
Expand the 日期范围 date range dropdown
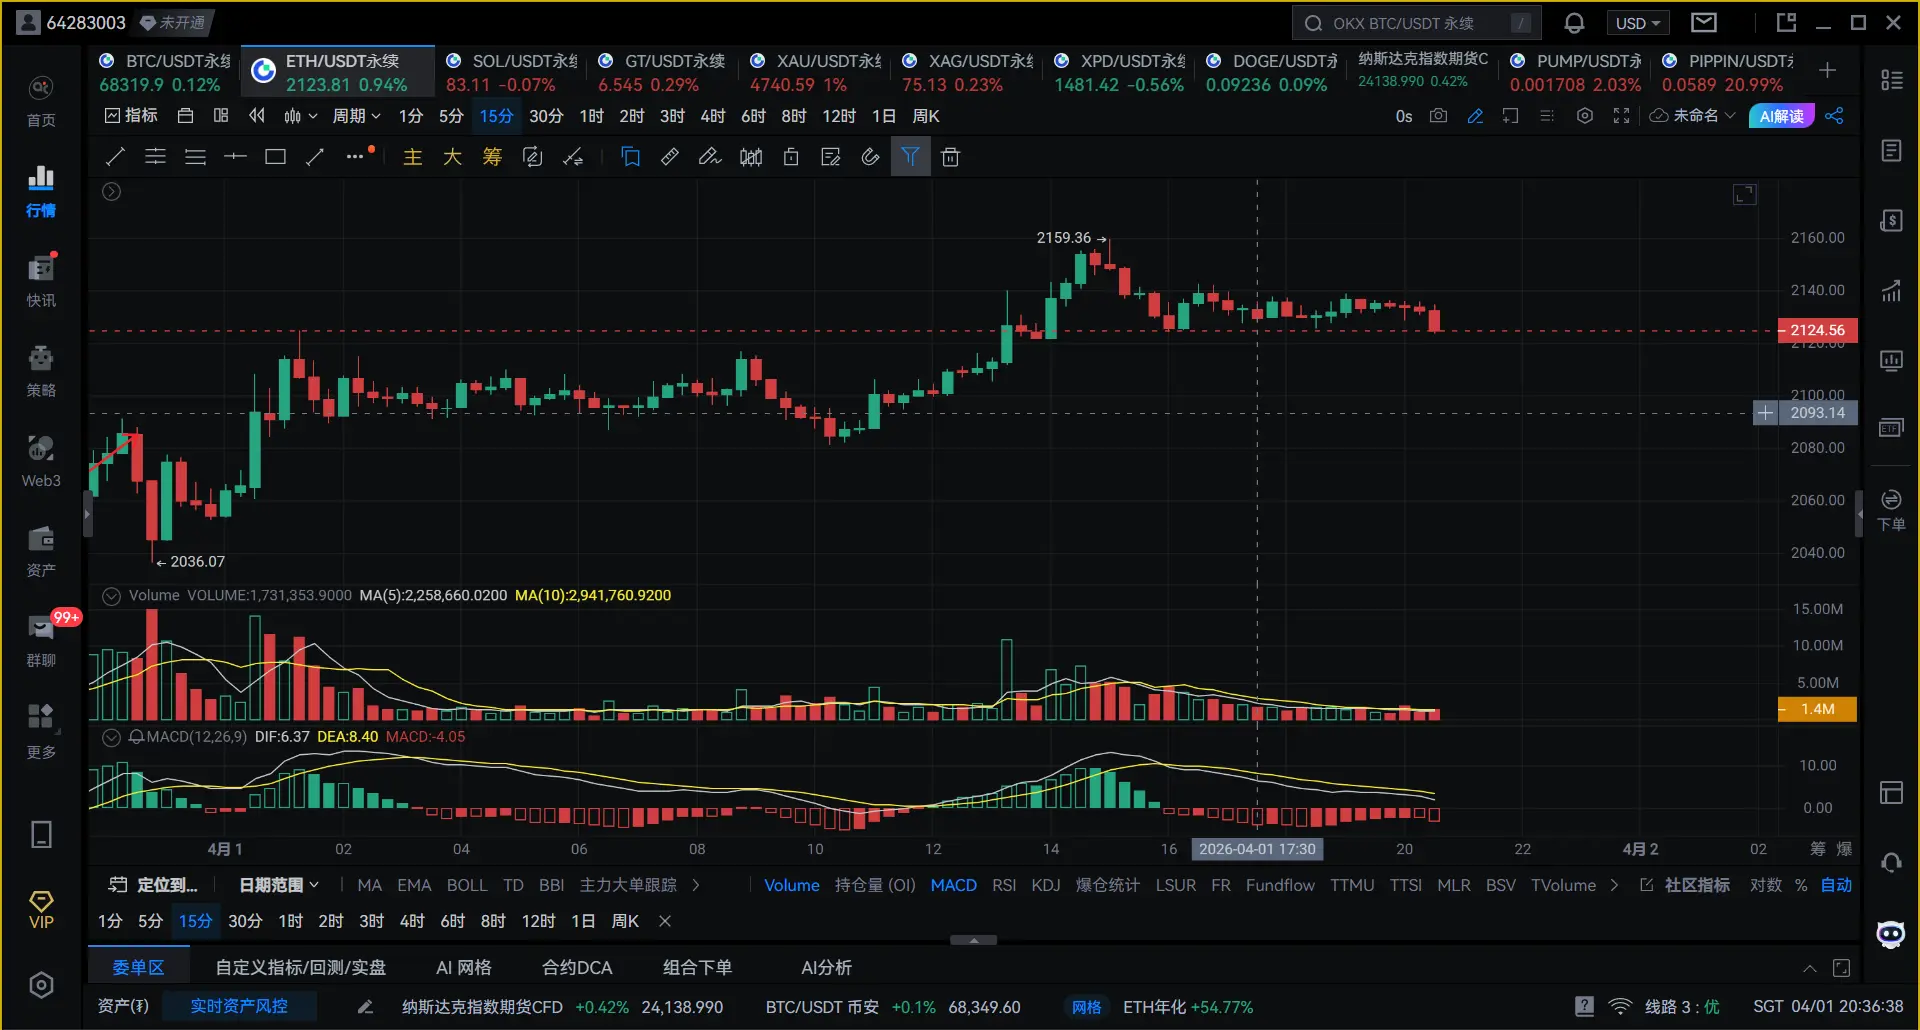279,885
